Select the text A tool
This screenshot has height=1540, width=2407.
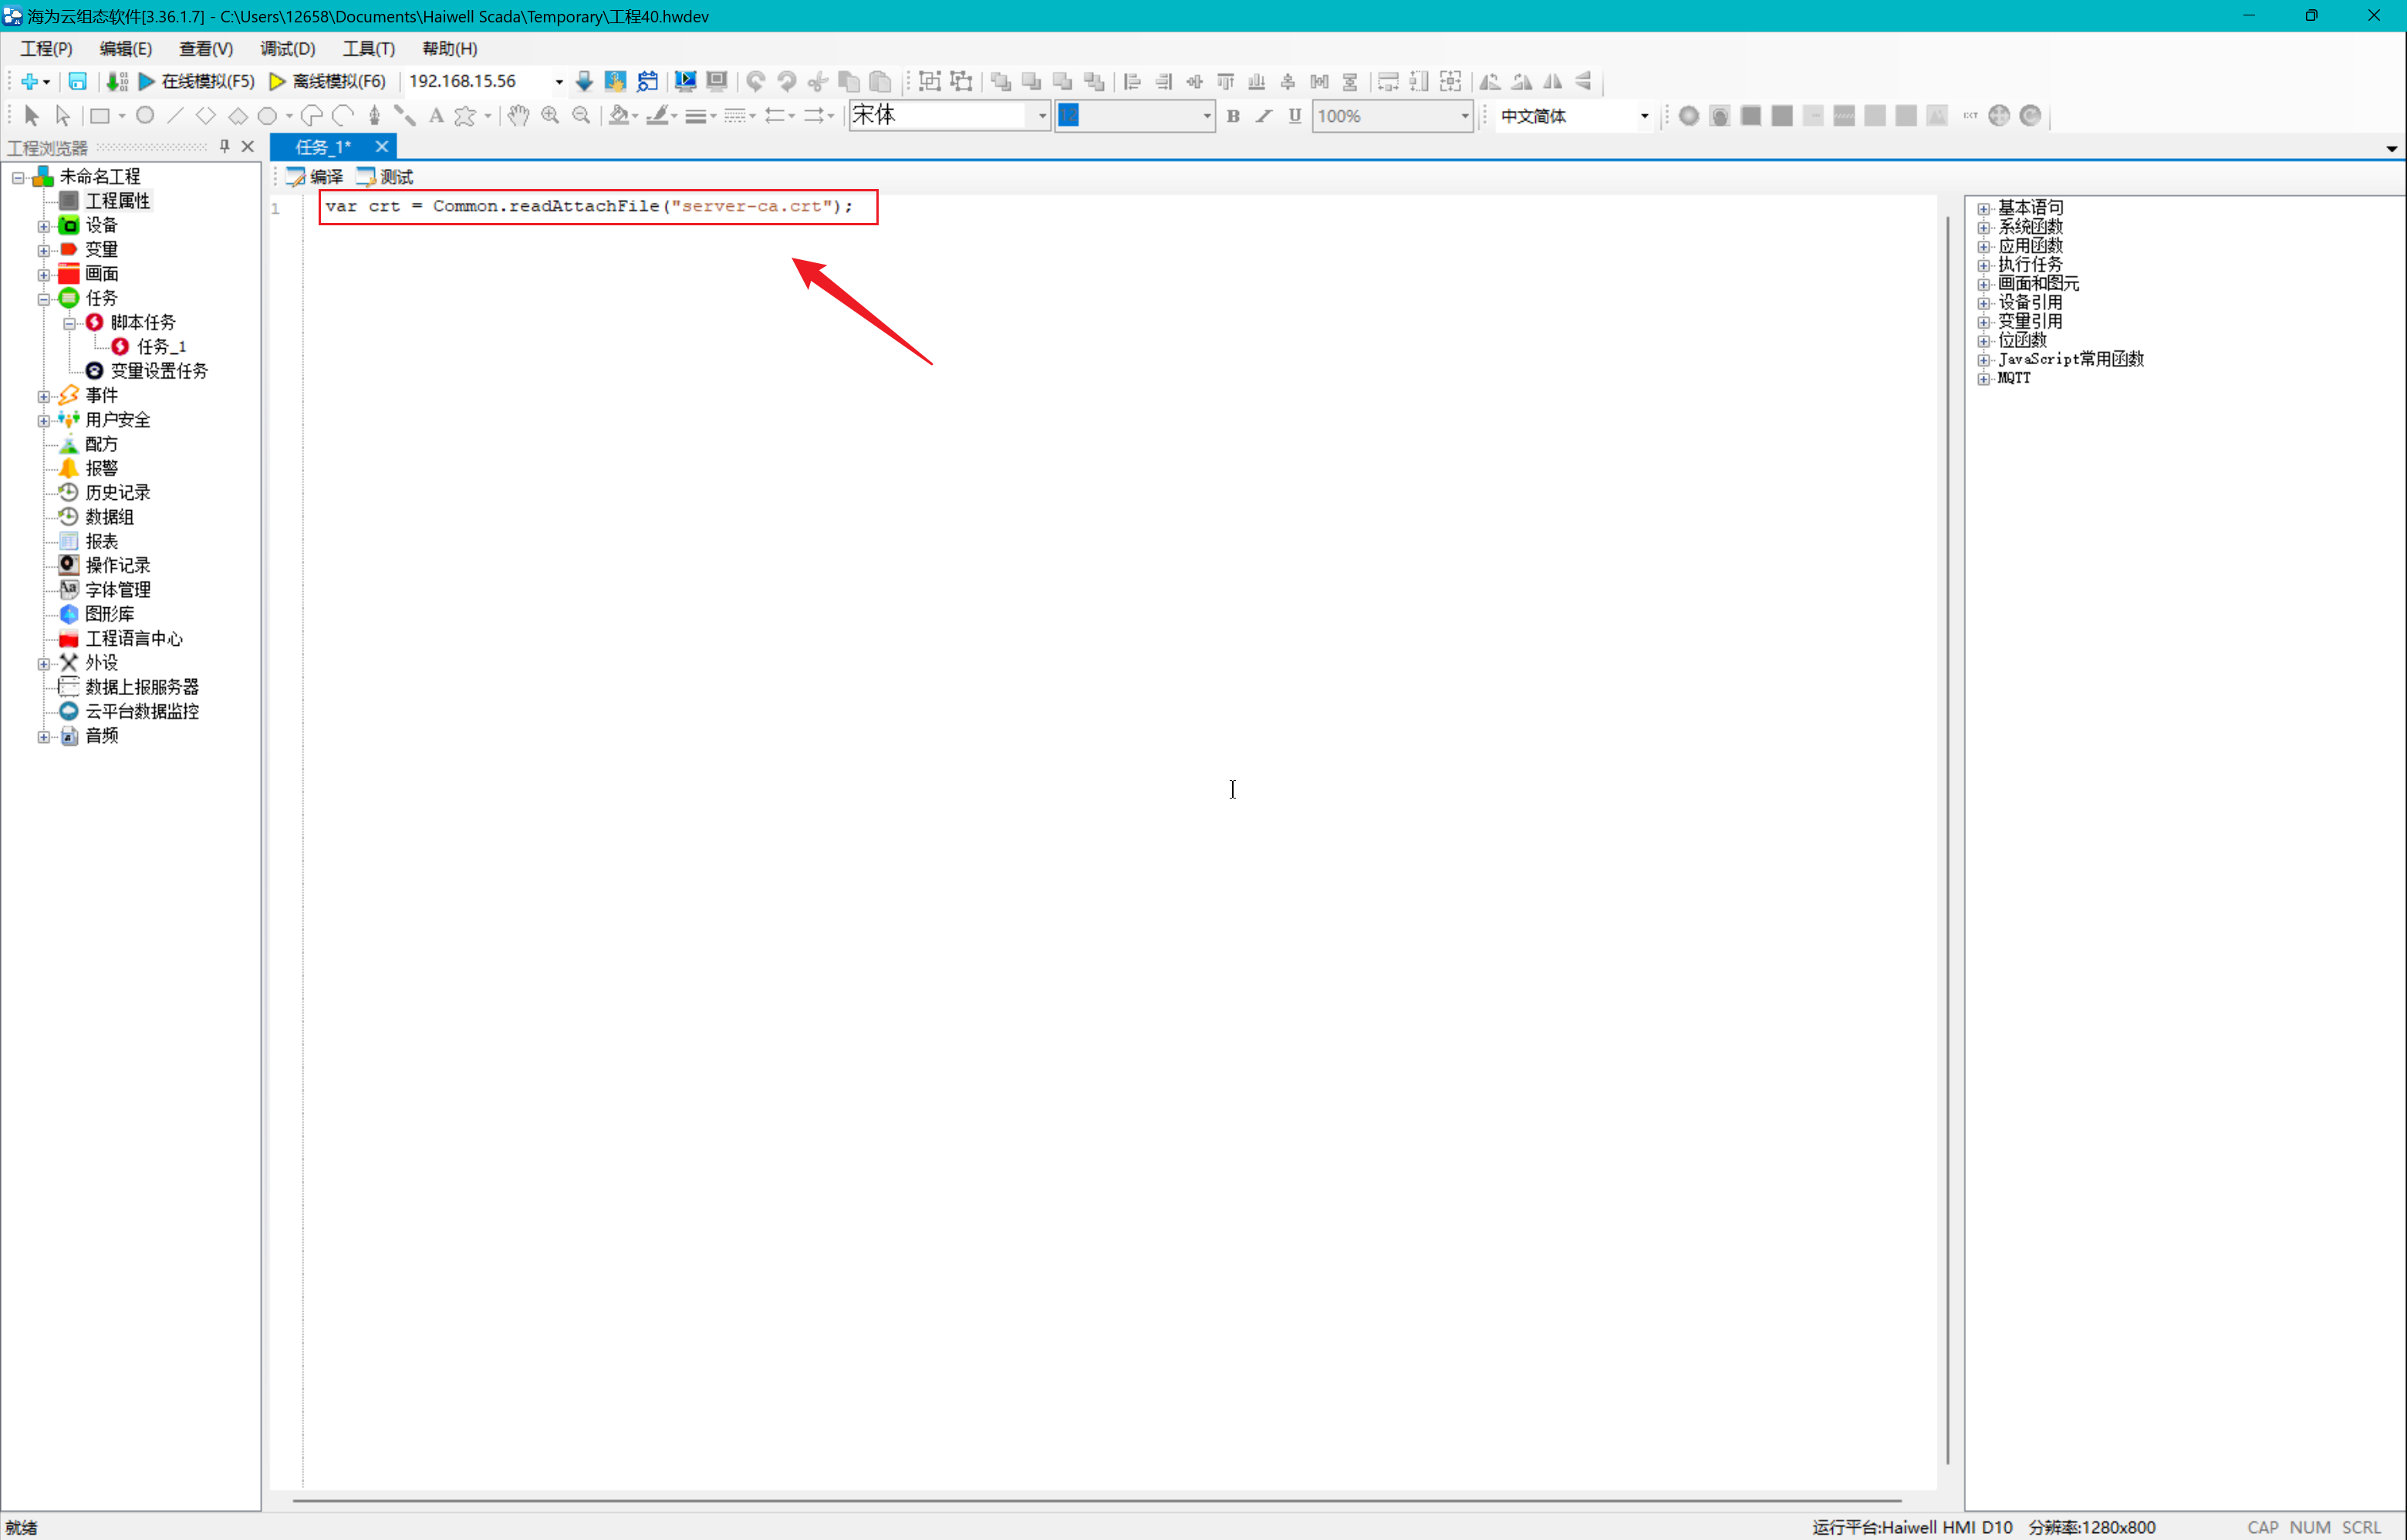[436, 116]
